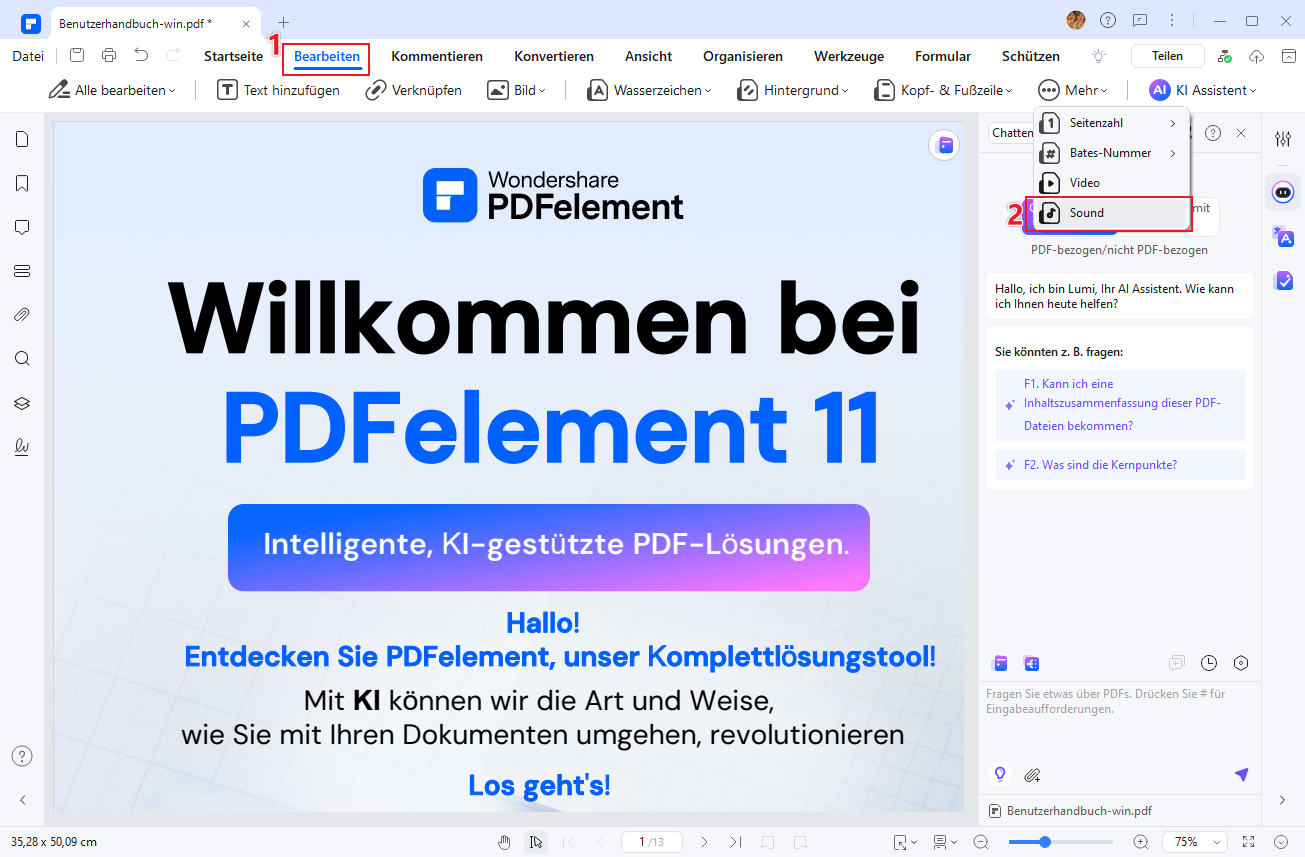Toggle the Mehr dropdown
Image resolution: width=1305 pixels, height=857 pixels.
pos(1072,90)
